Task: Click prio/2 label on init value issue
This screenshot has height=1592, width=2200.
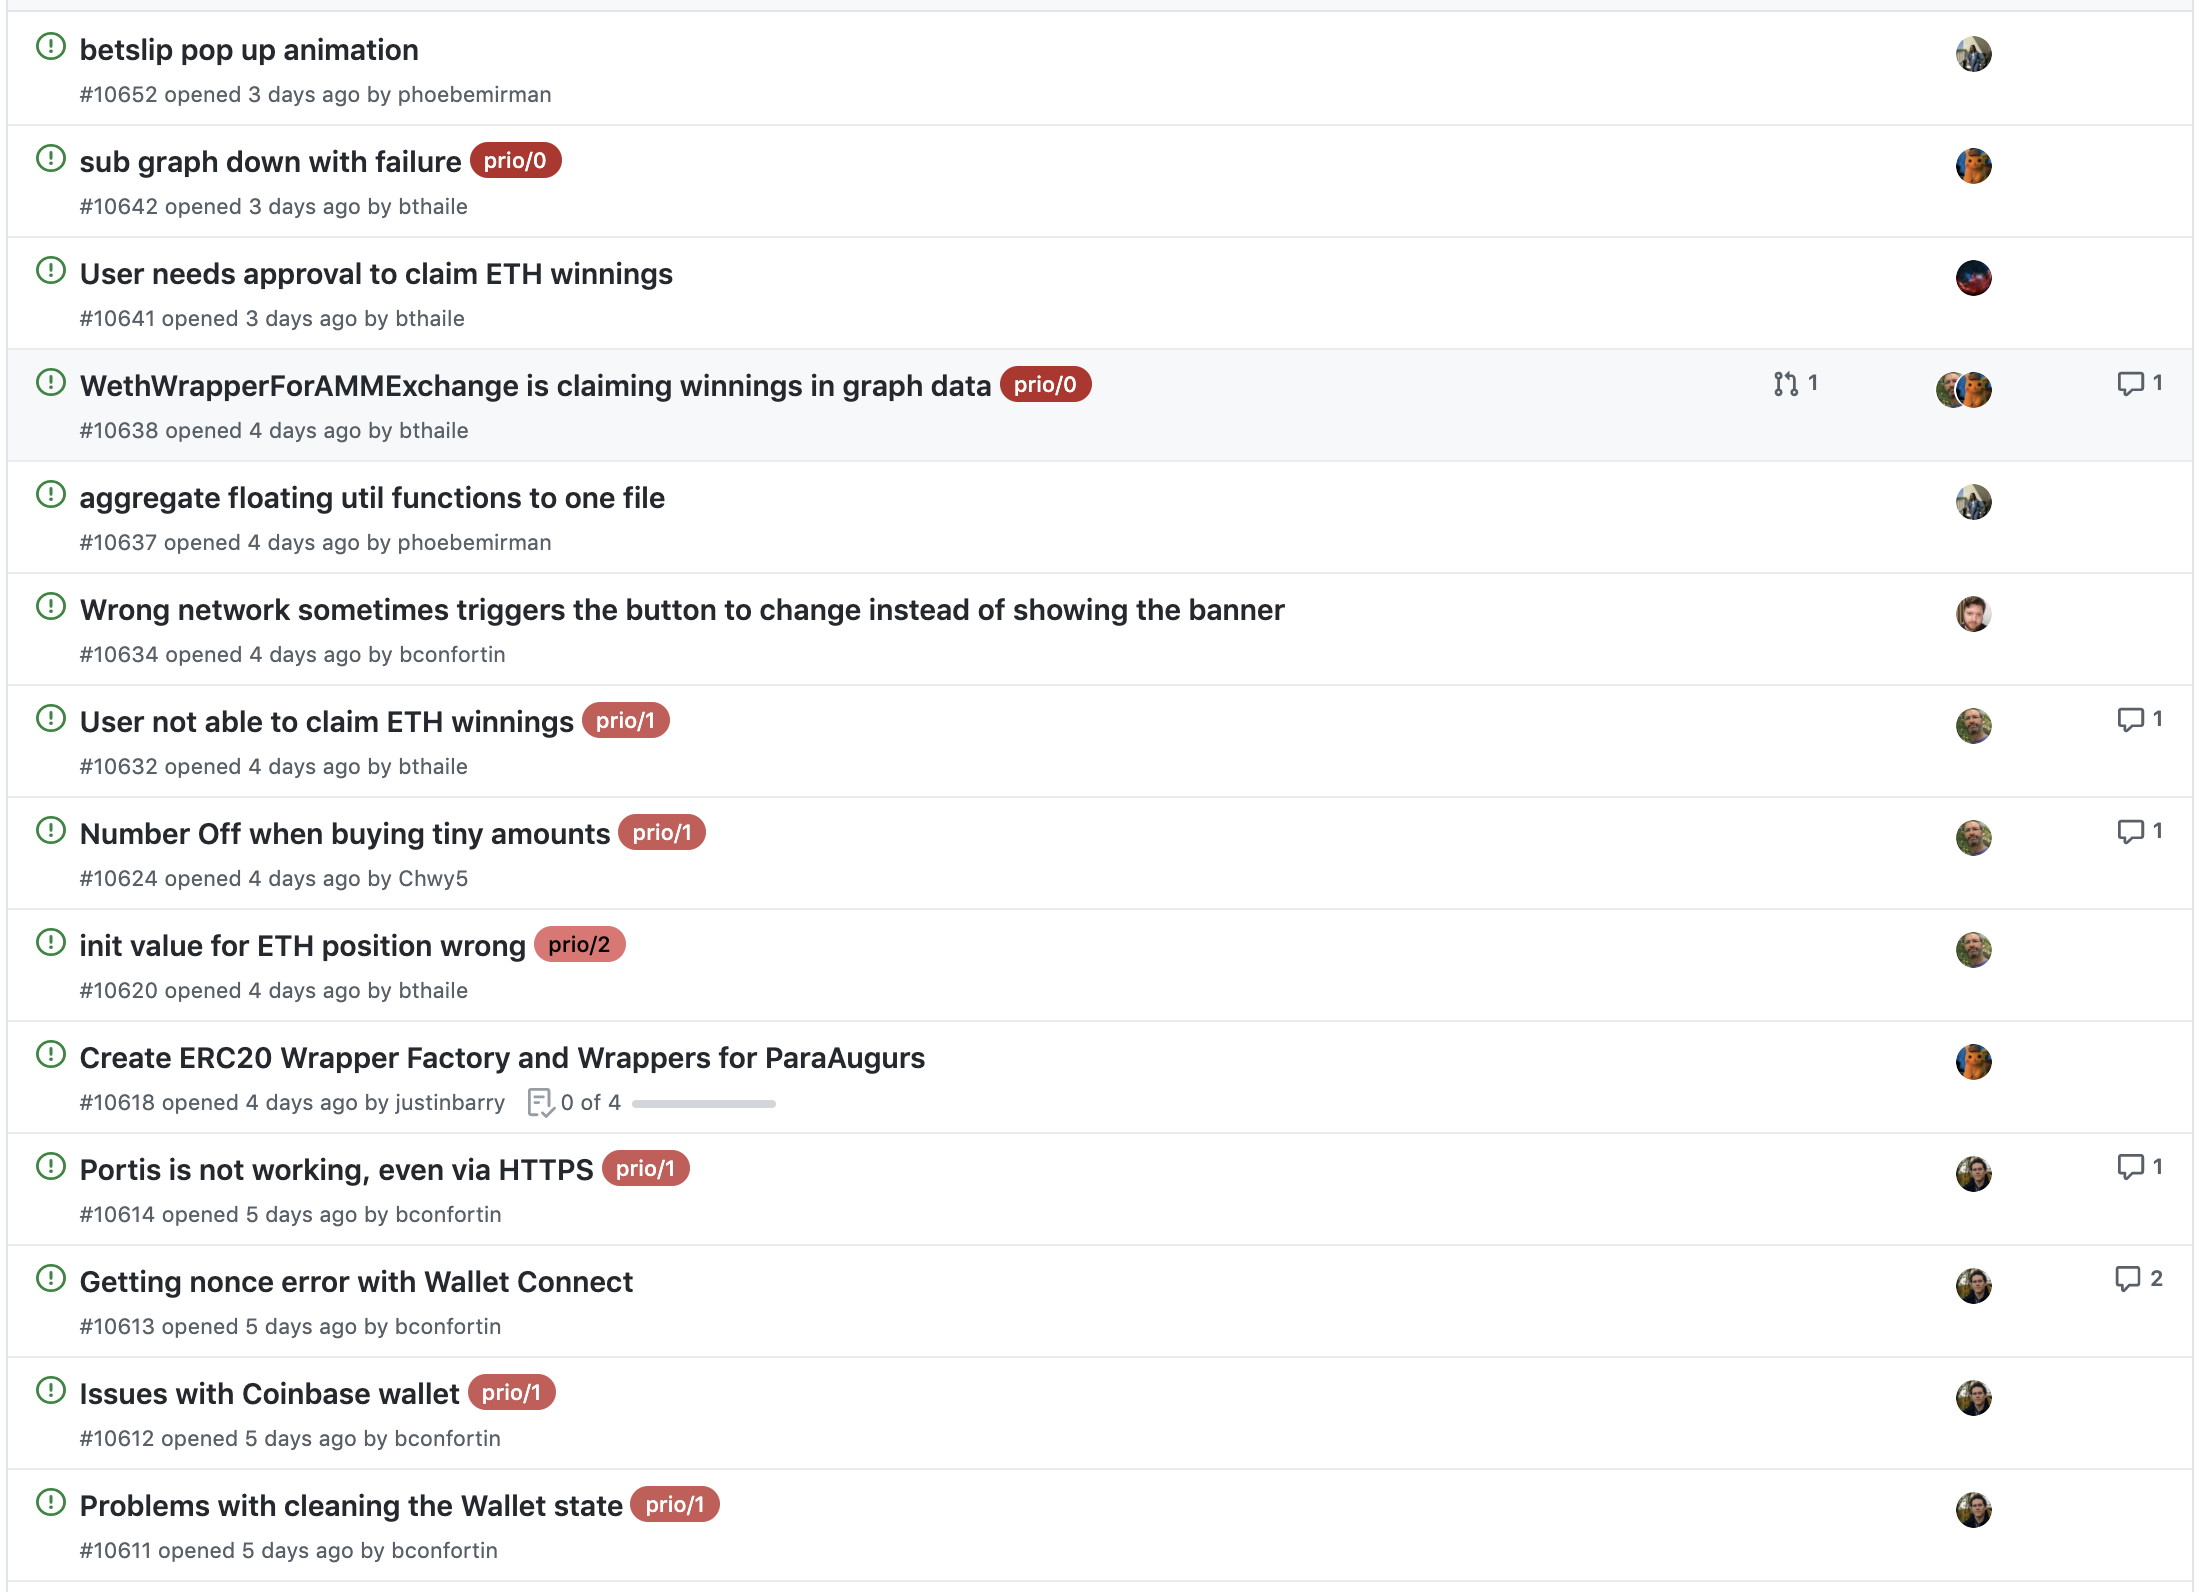Action: [579, 945]
